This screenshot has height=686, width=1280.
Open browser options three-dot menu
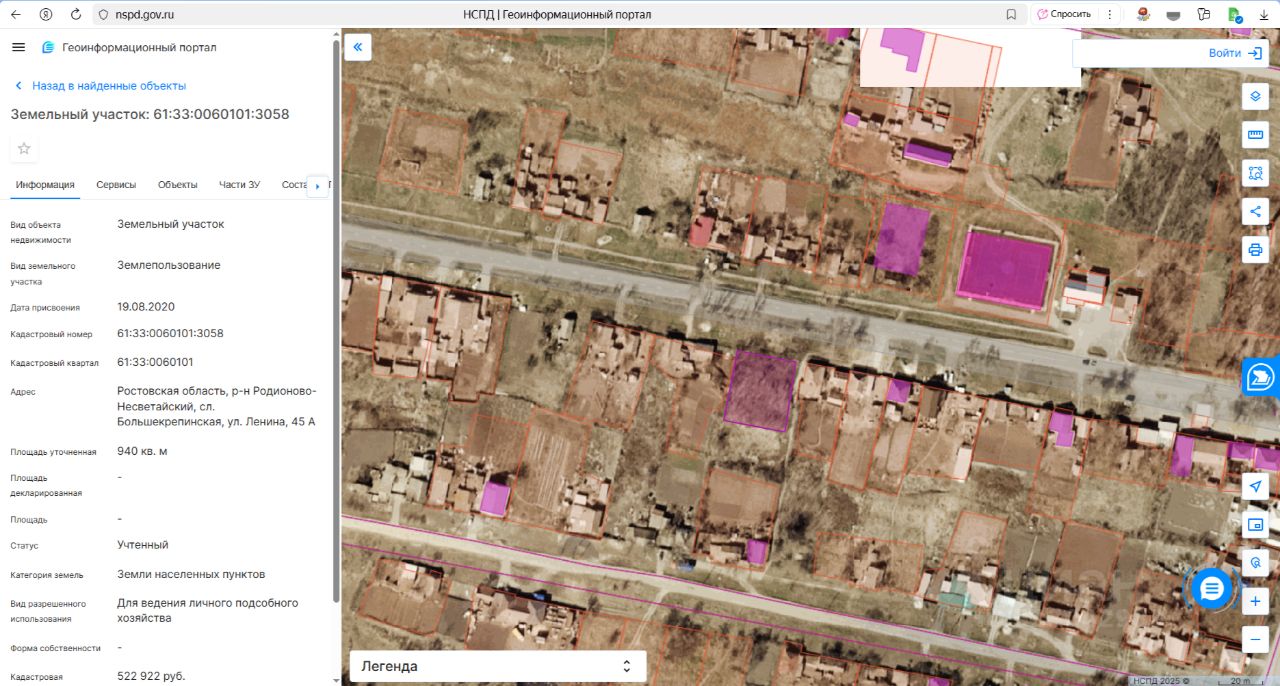[x=1109, y=14]
